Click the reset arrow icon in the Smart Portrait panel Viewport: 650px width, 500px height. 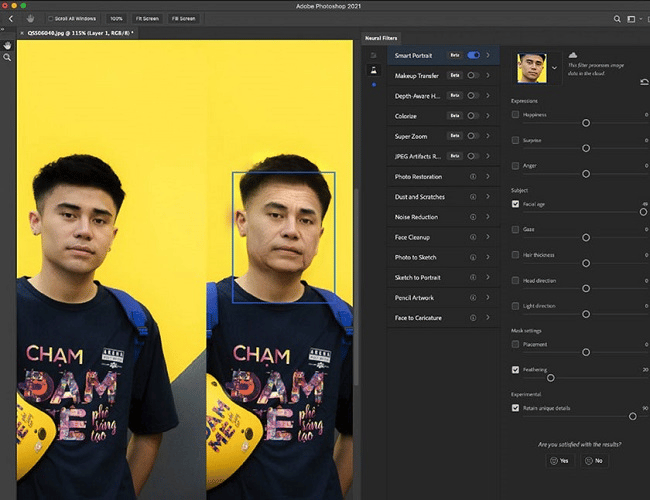pyautogui.click(x=643, y=82)
